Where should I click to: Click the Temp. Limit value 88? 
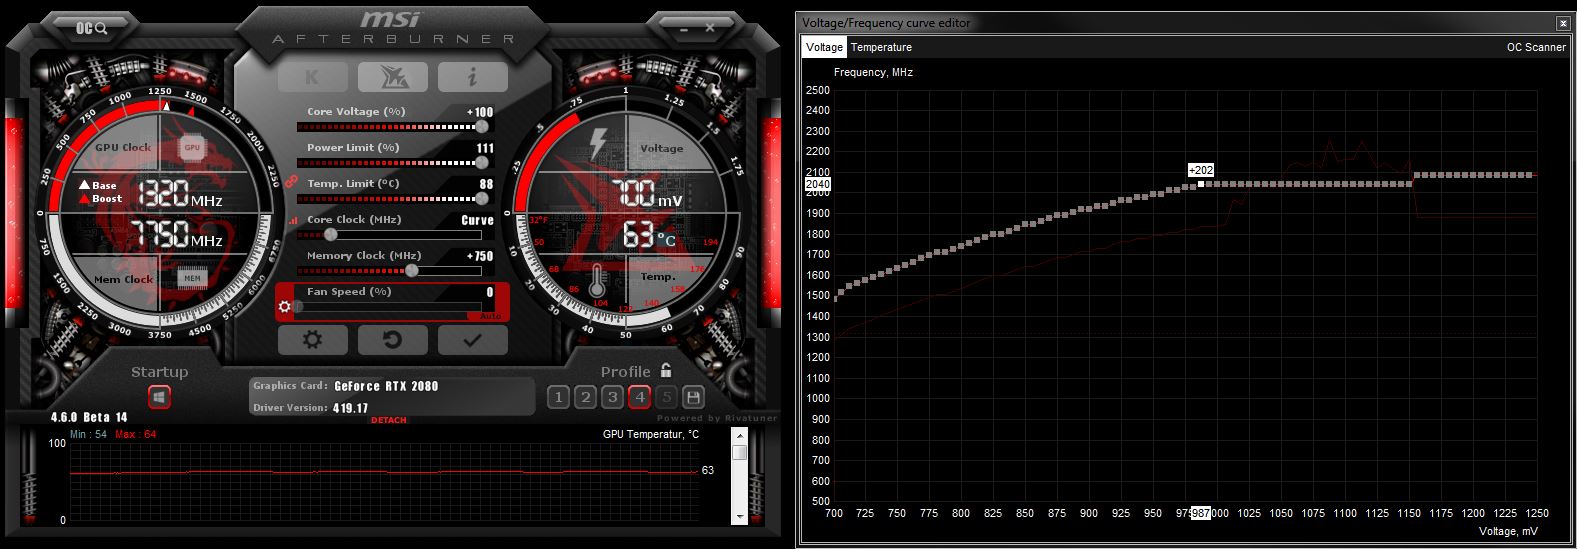tap(487, 184)
